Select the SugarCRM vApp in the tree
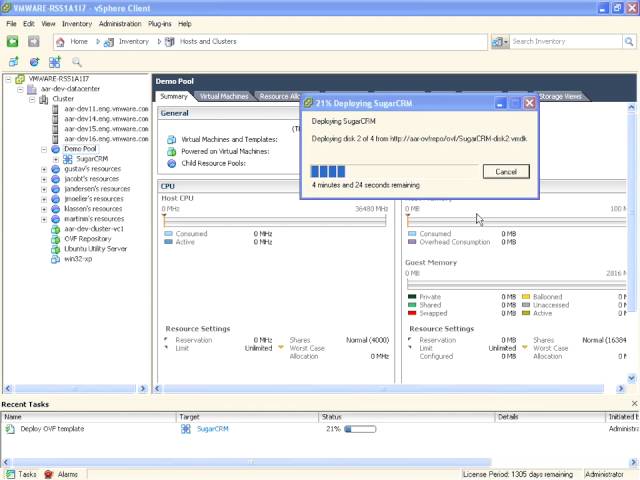Image resolution: width=640 pixels, height=480 pixels. 92,159
